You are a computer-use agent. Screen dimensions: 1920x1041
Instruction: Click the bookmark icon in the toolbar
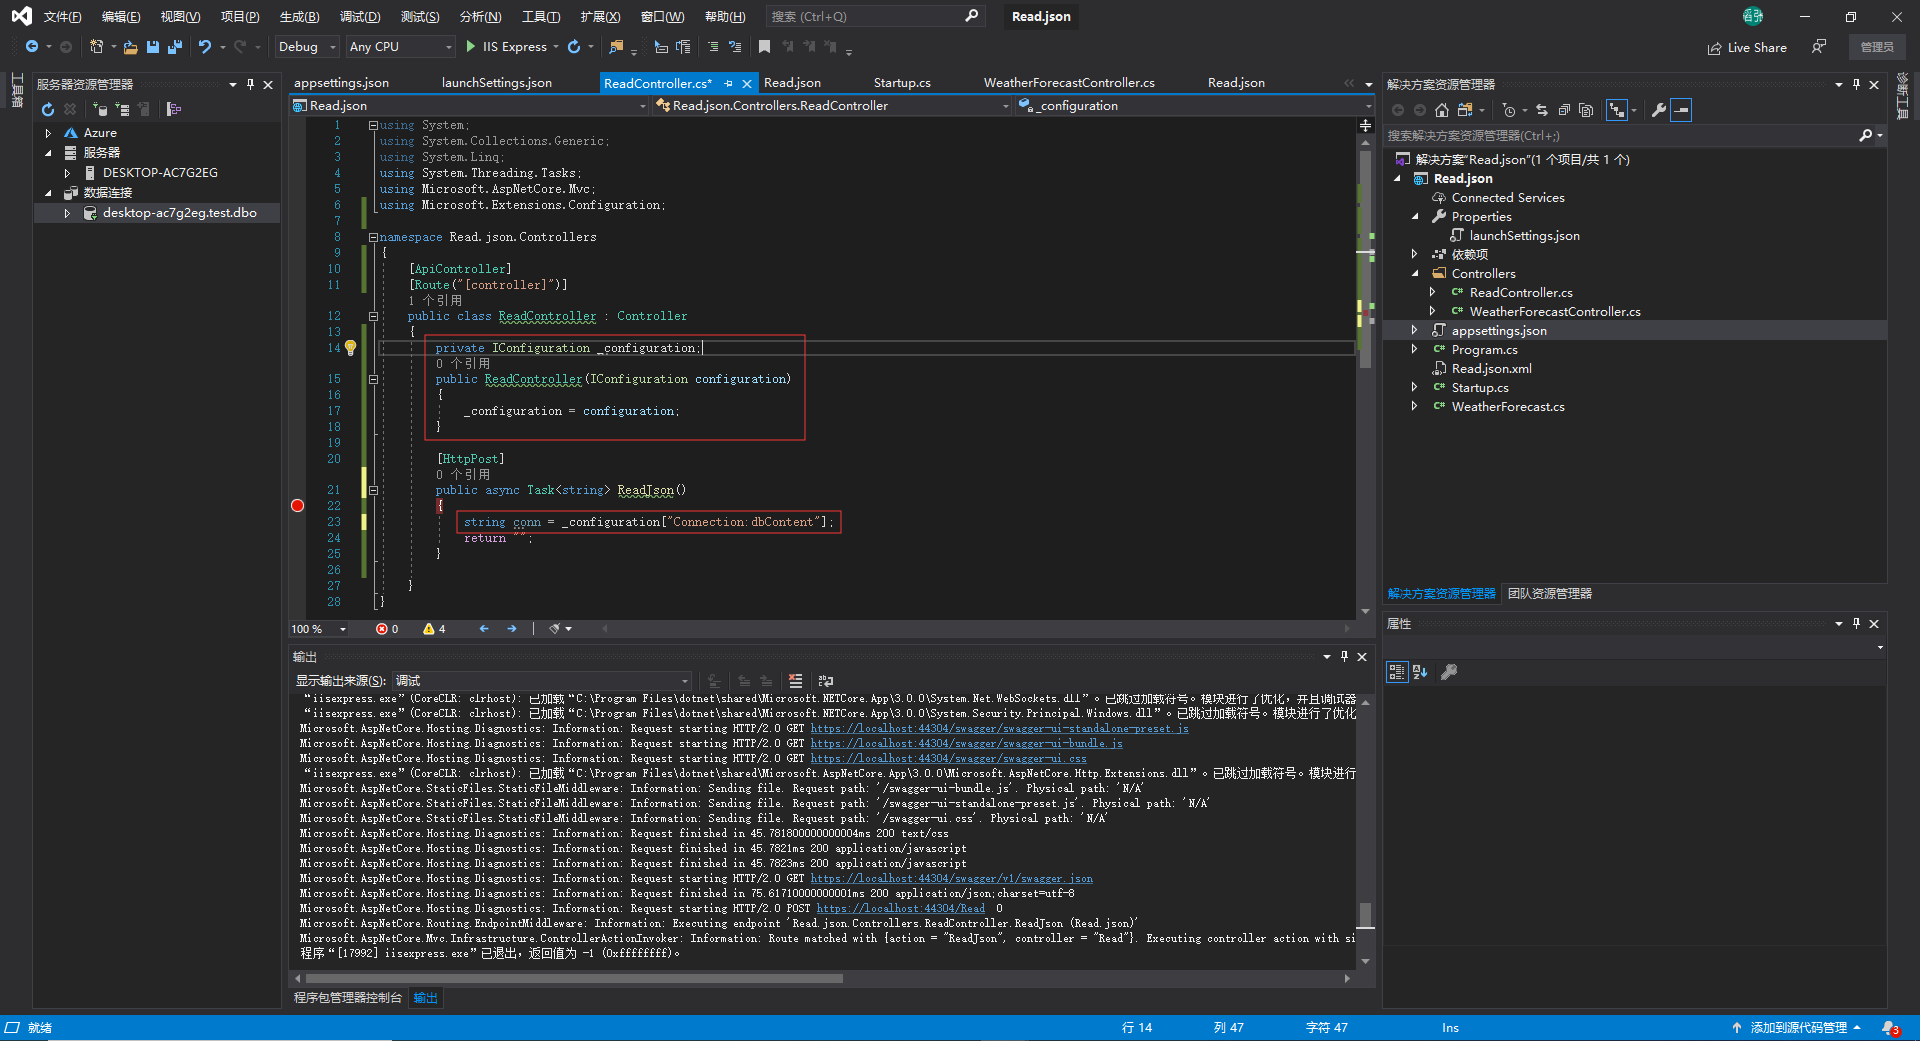(764, 47)
